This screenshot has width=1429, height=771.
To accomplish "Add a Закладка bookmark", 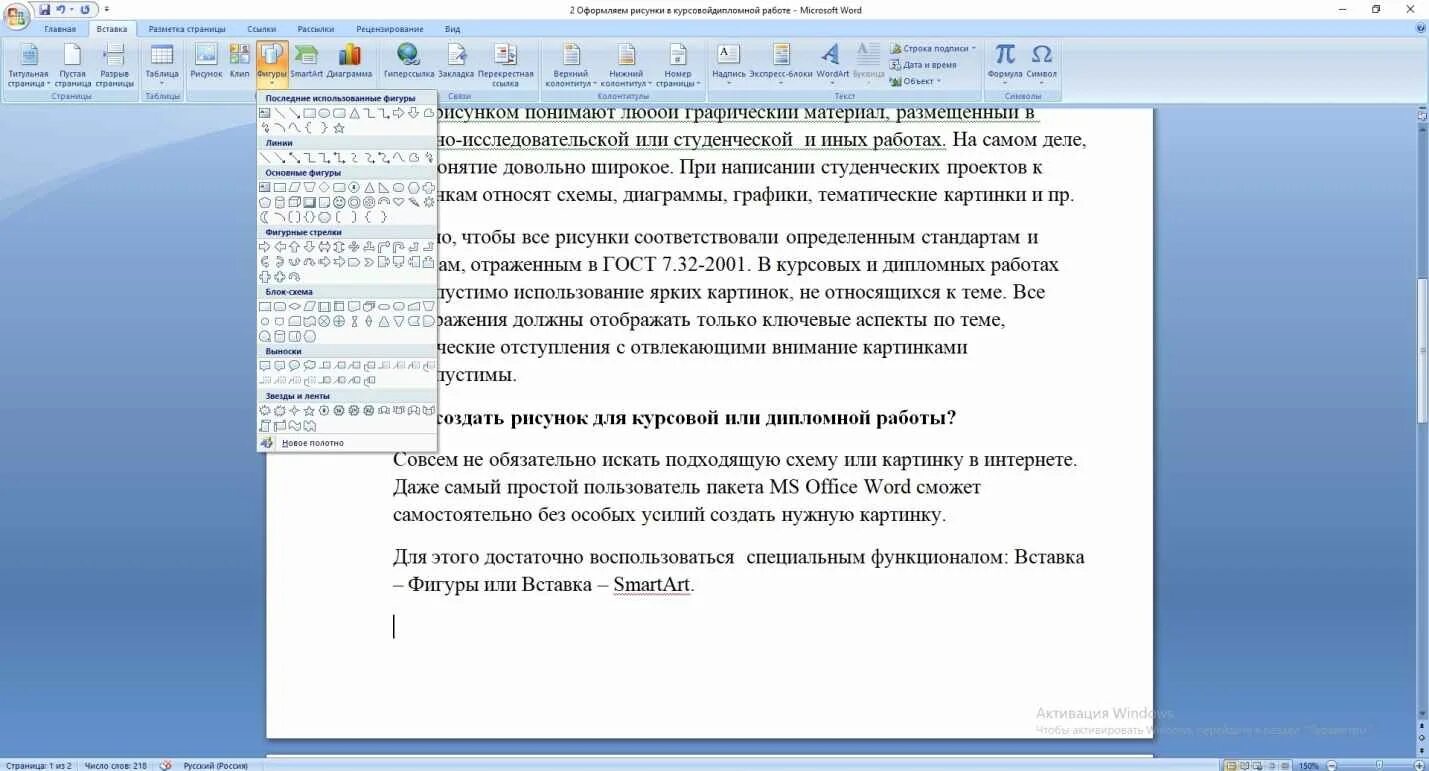I will (456, 62).
